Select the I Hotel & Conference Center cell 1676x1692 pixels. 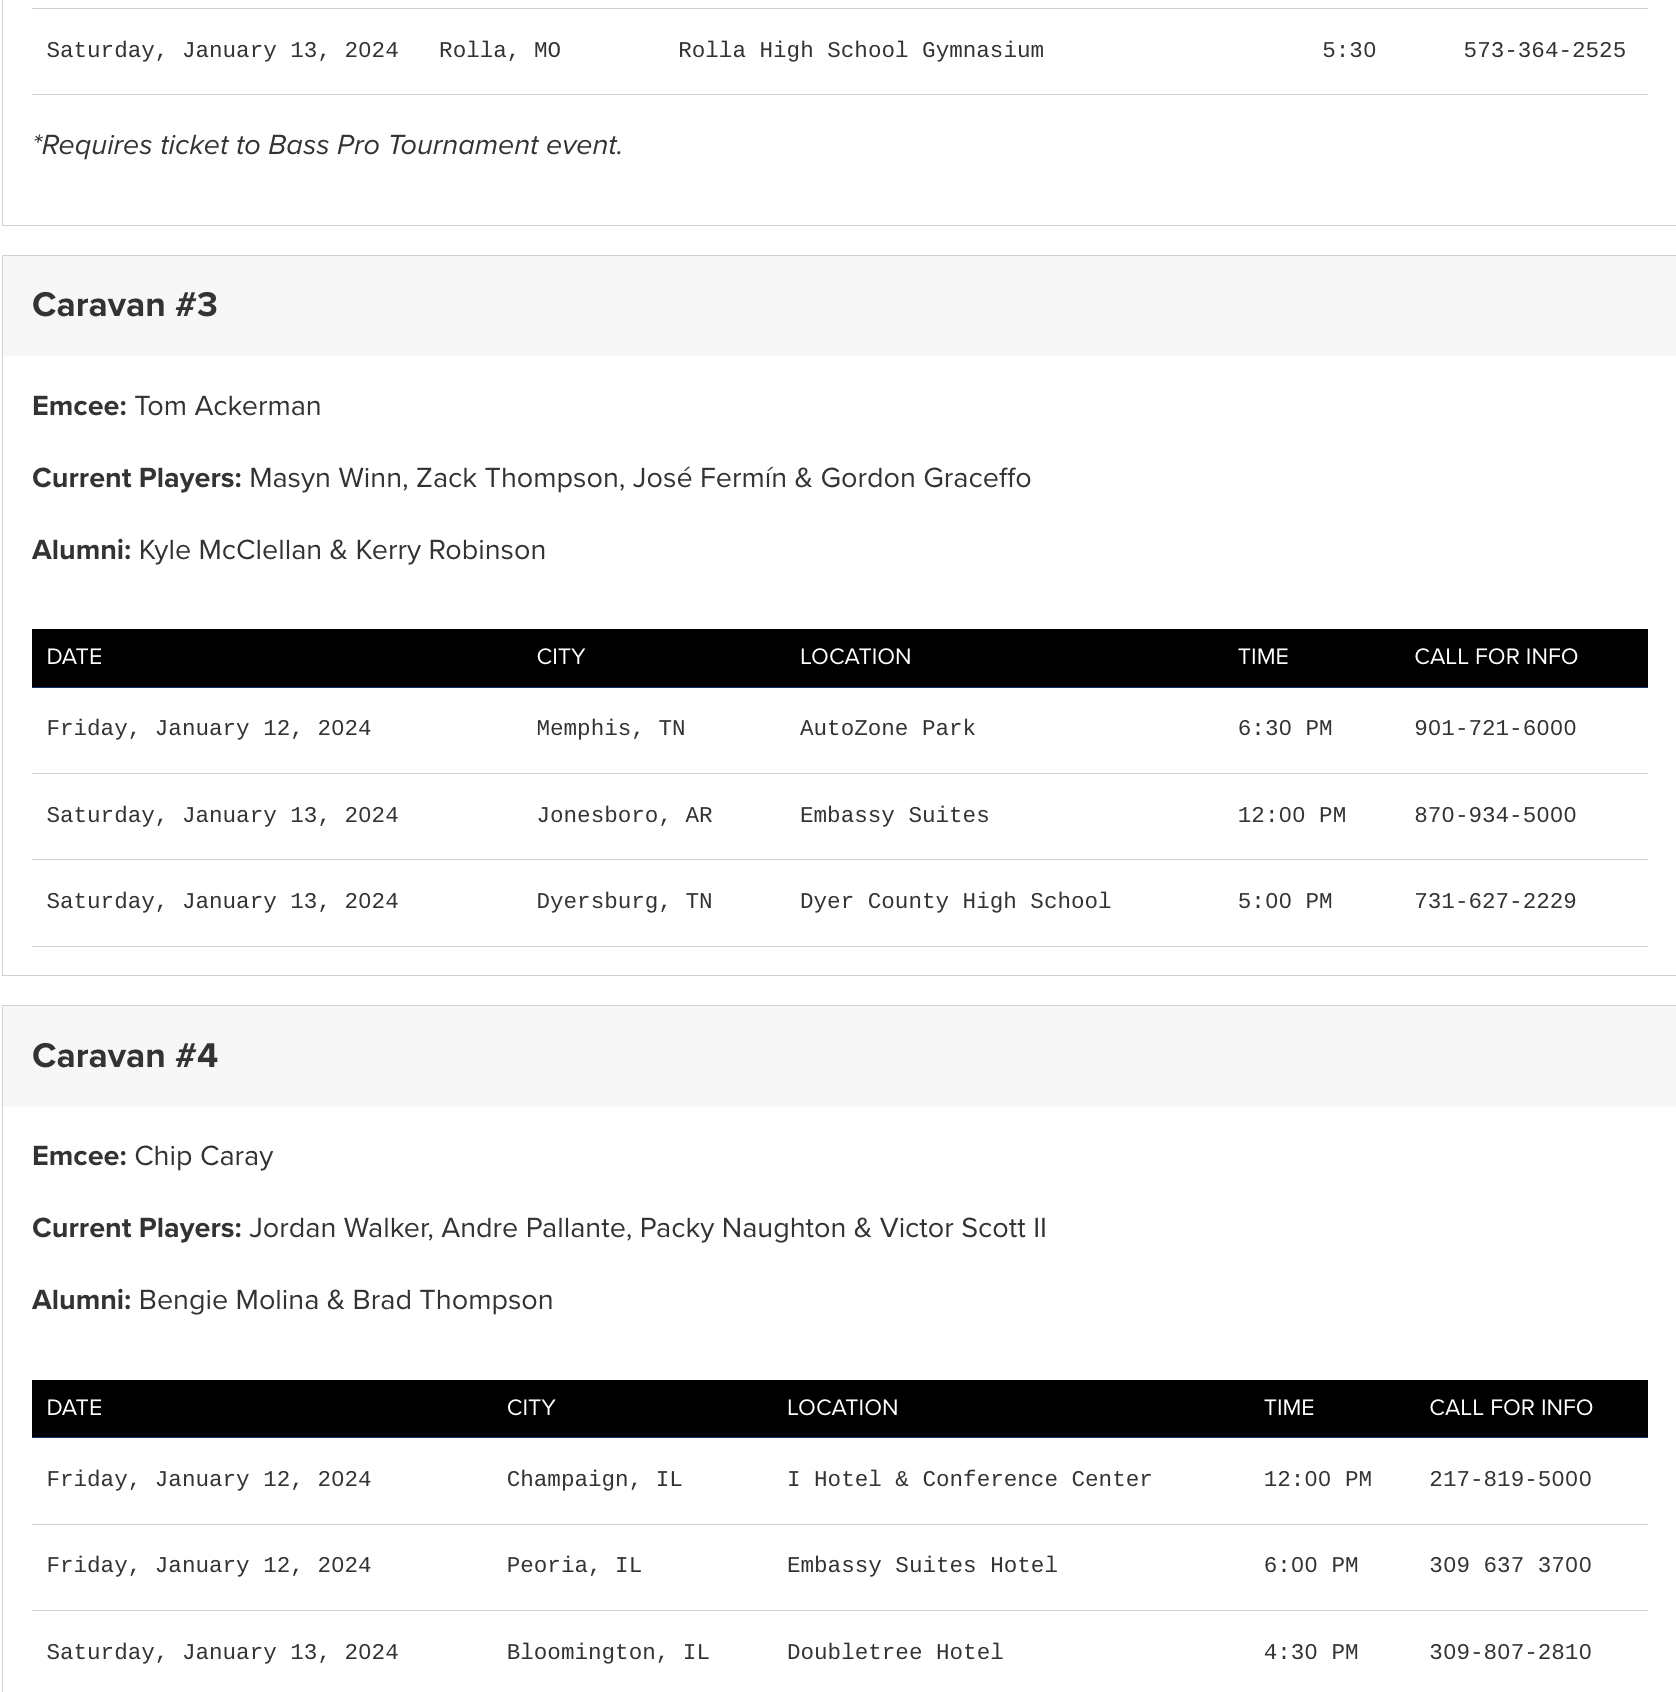point(969,1480)
